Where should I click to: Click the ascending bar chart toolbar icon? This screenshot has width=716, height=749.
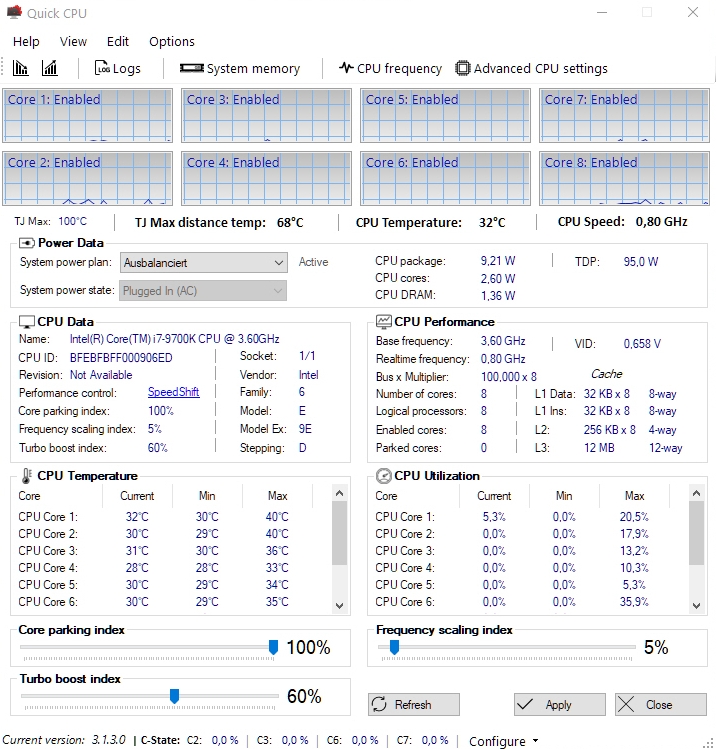pos(49,68)
